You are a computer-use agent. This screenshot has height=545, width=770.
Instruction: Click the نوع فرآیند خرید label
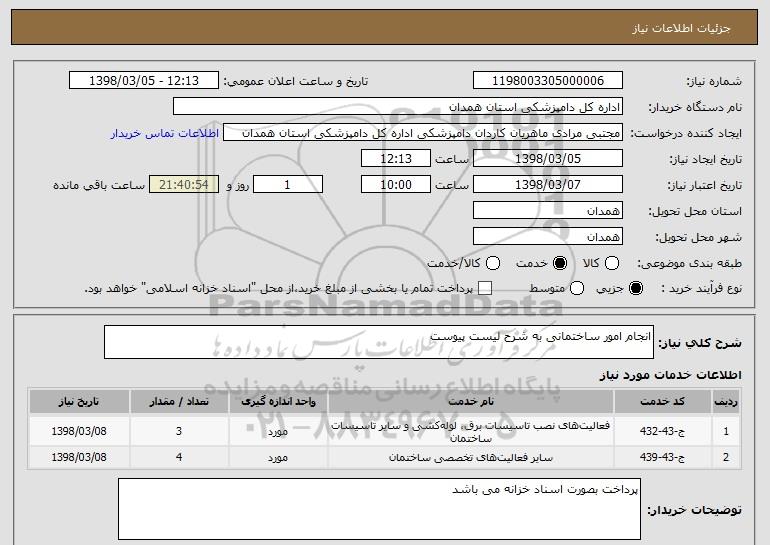click(702, 288)
